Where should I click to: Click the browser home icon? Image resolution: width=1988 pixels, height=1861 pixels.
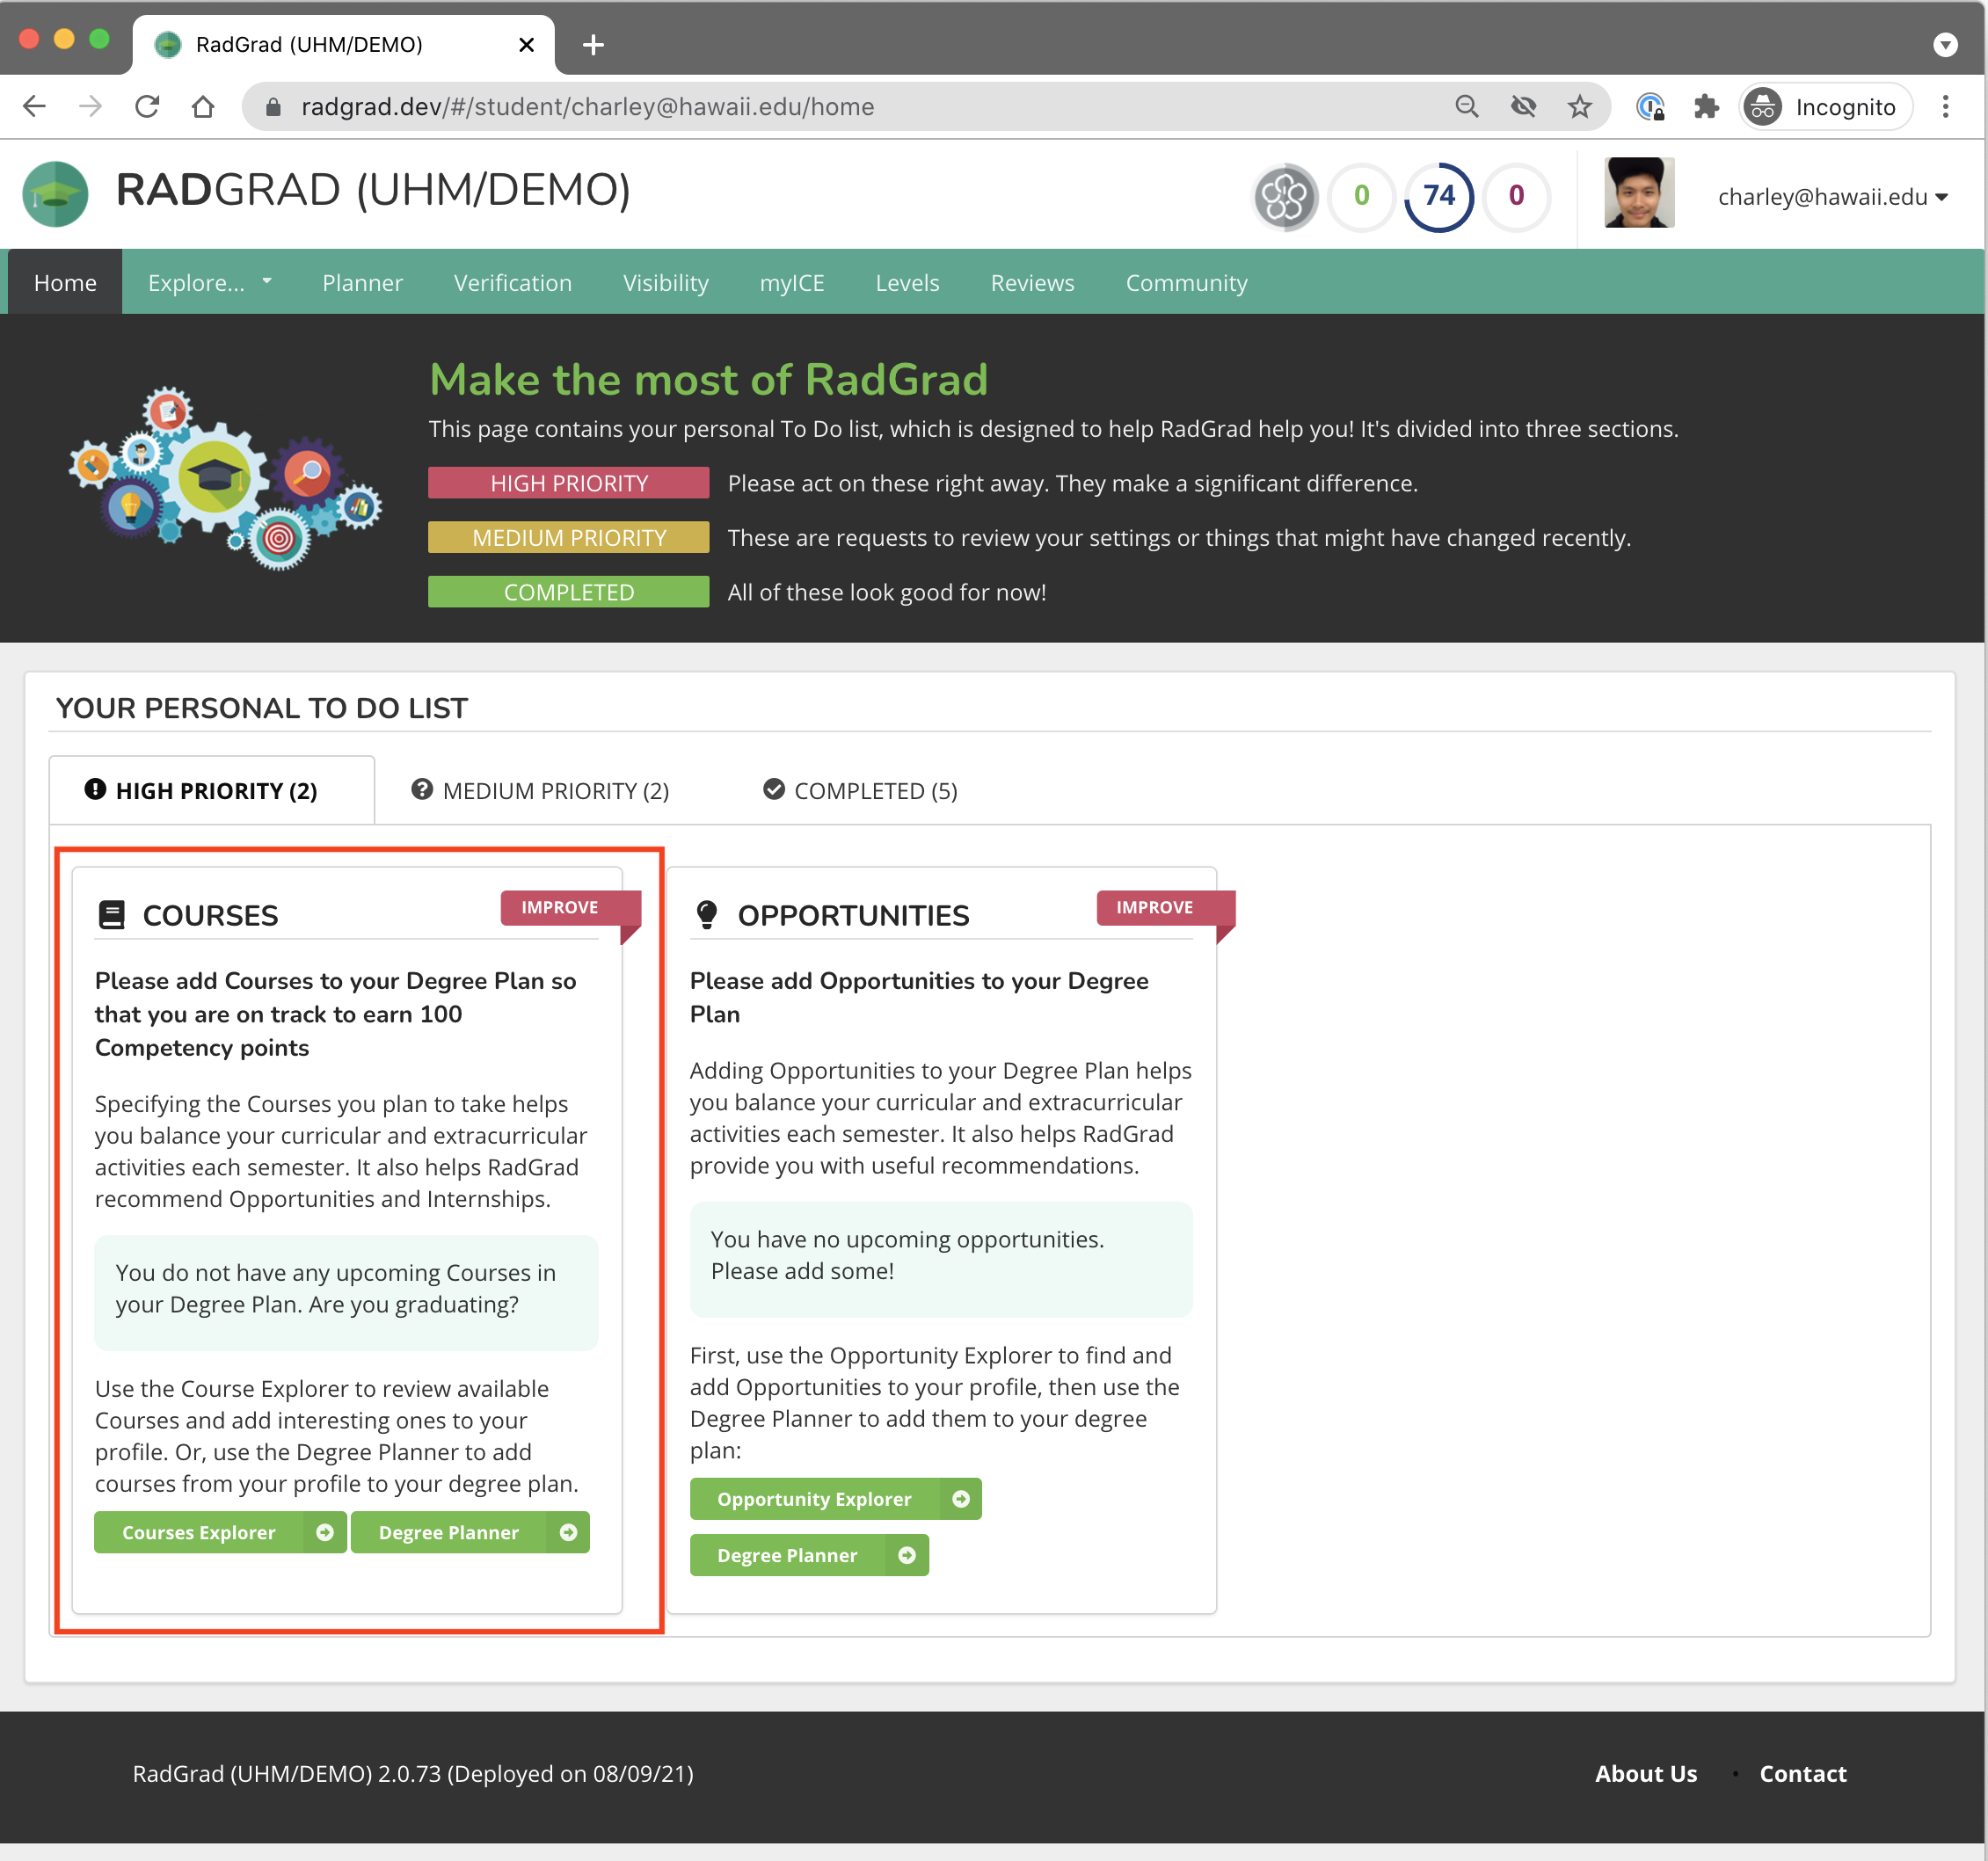203,106
